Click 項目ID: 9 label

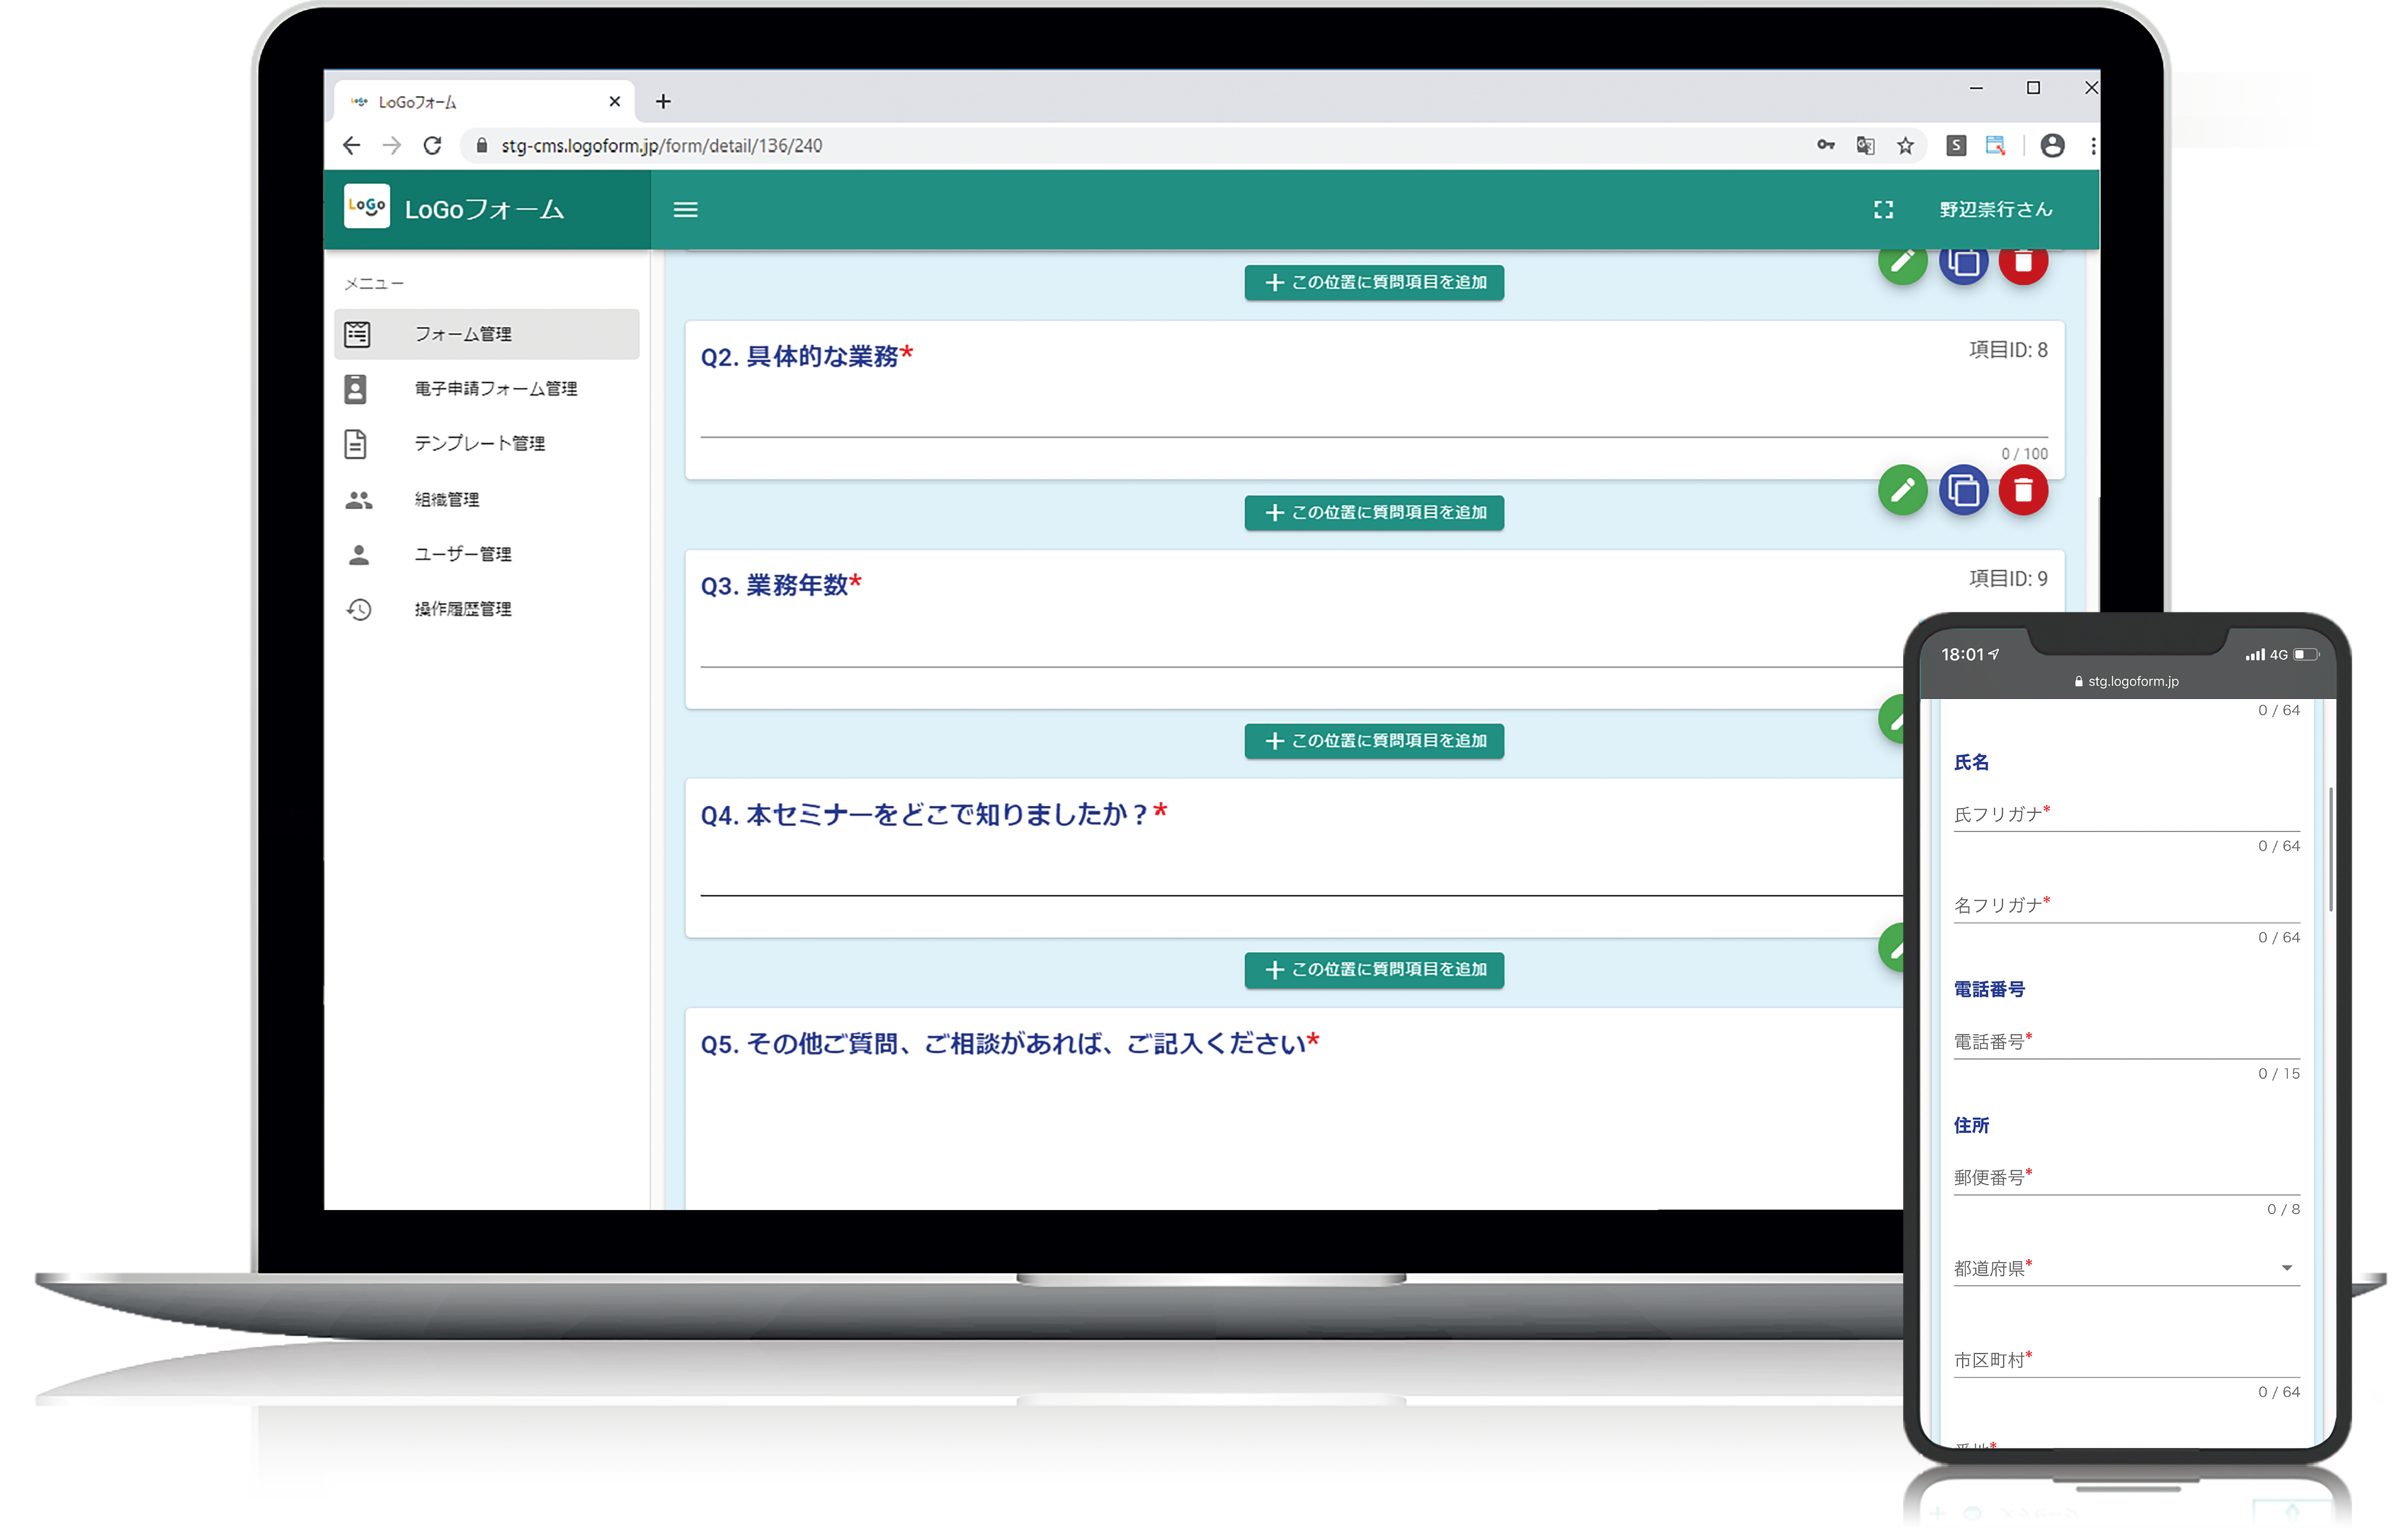(x=2008, y=579)
